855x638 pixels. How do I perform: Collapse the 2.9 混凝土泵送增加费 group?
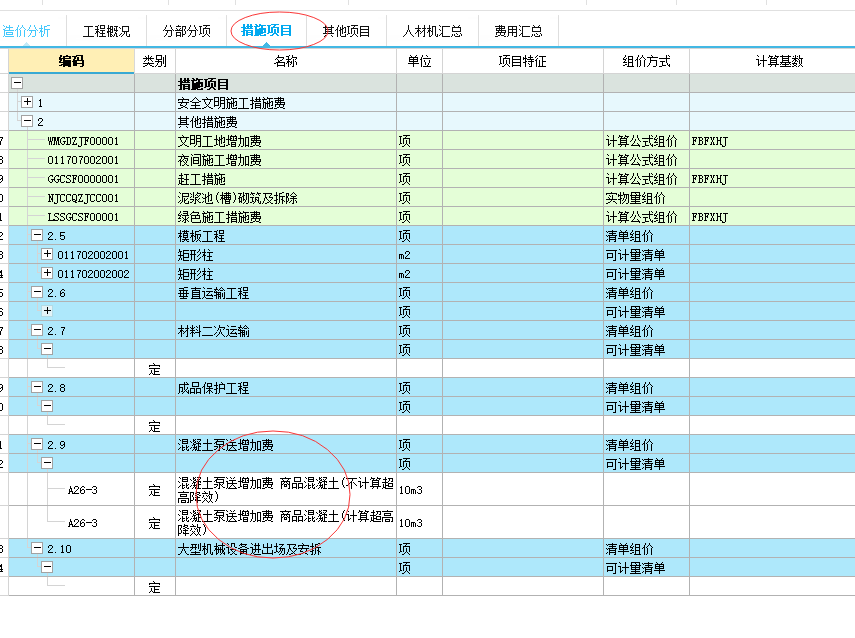pyautogui.click(x=37, y=444)
